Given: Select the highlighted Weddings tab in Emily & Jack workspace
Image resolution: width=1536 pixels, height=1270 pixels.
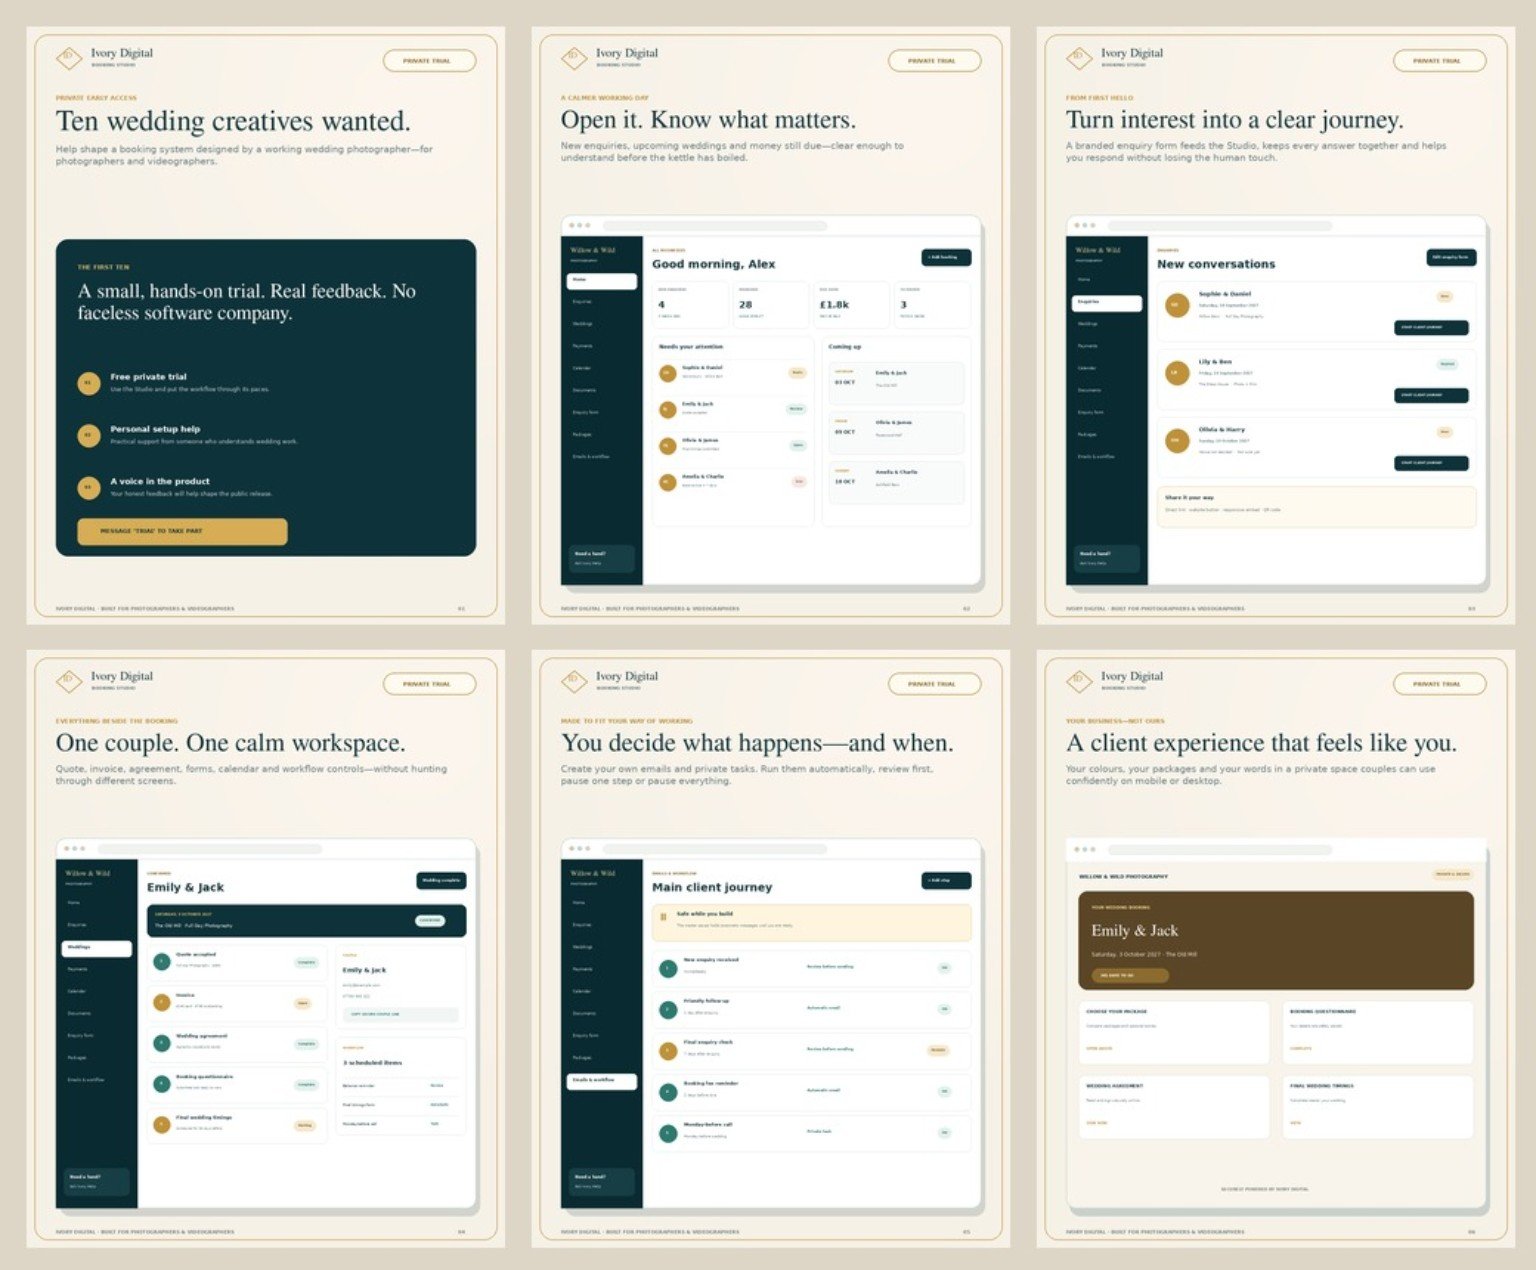Looking at the screenshot, I should coord(96,949).
